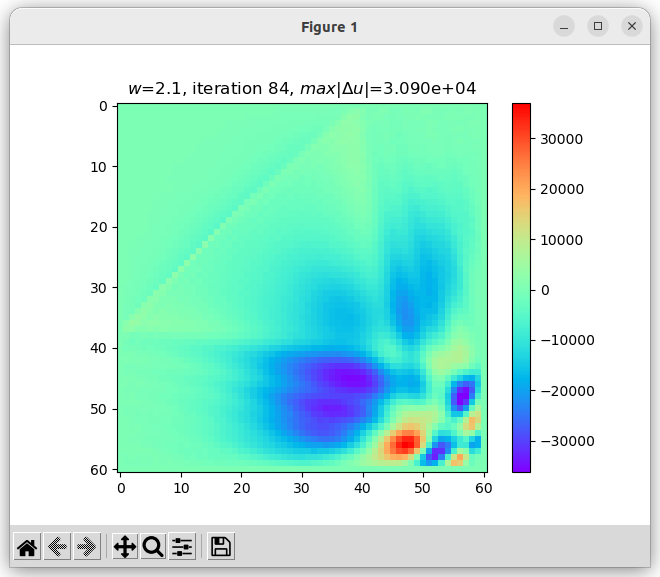Click the x-axis tick label 60
This screenshot has height=577, width=660.
484,488
